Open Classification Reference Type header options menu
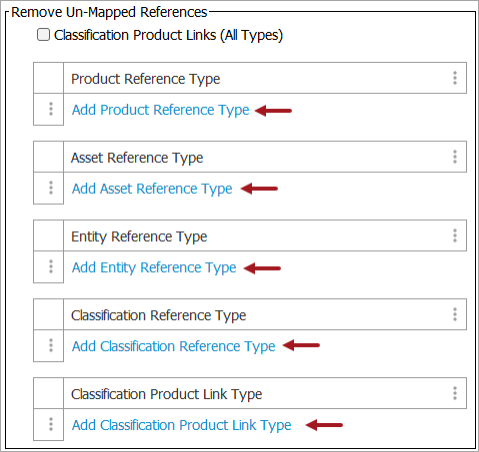The image size is (479, 452). [455, 314]
